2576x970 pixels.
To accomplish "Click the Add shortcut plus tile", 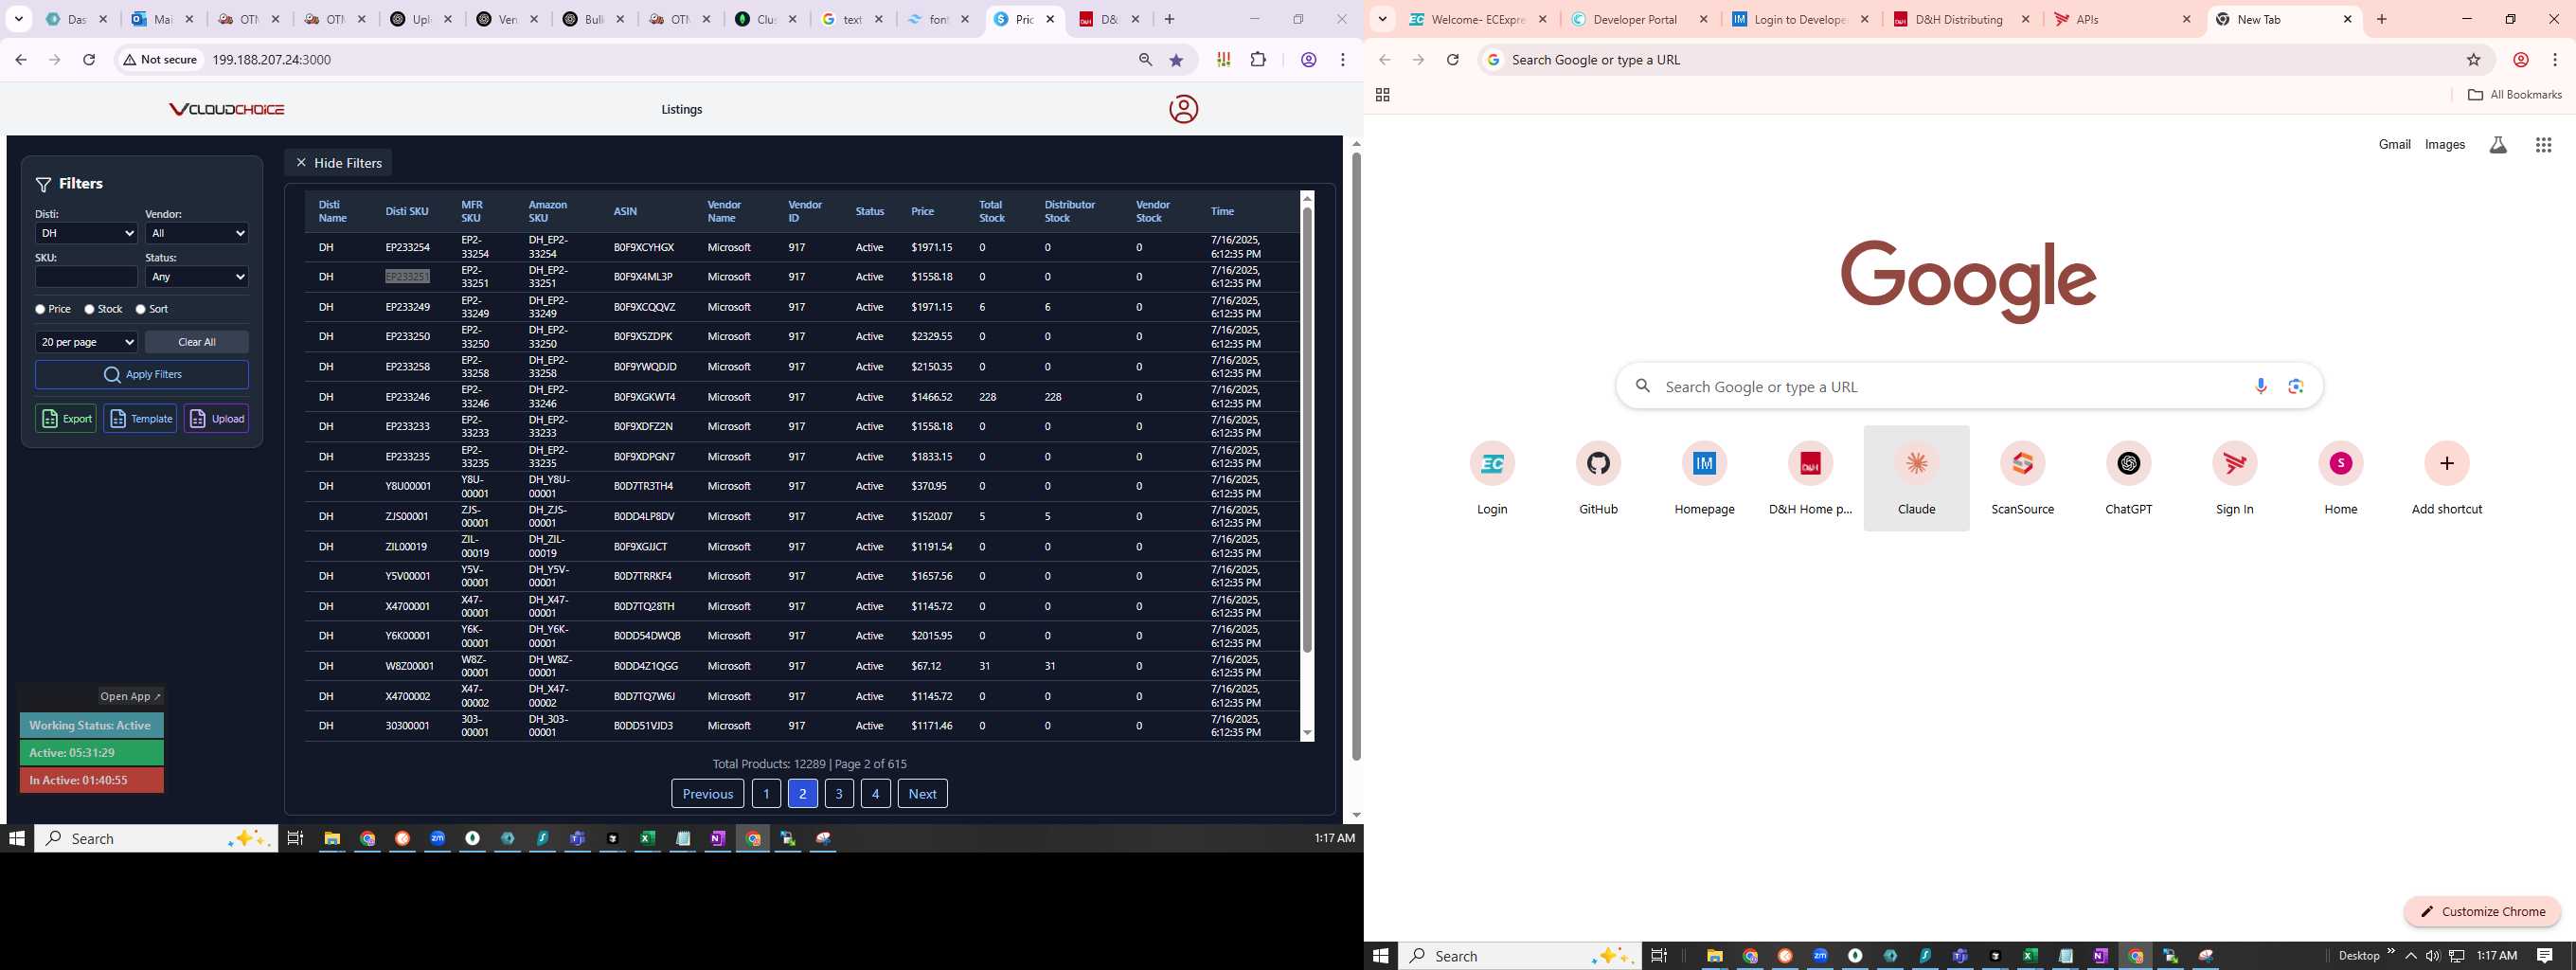I will coord(2446,478).
